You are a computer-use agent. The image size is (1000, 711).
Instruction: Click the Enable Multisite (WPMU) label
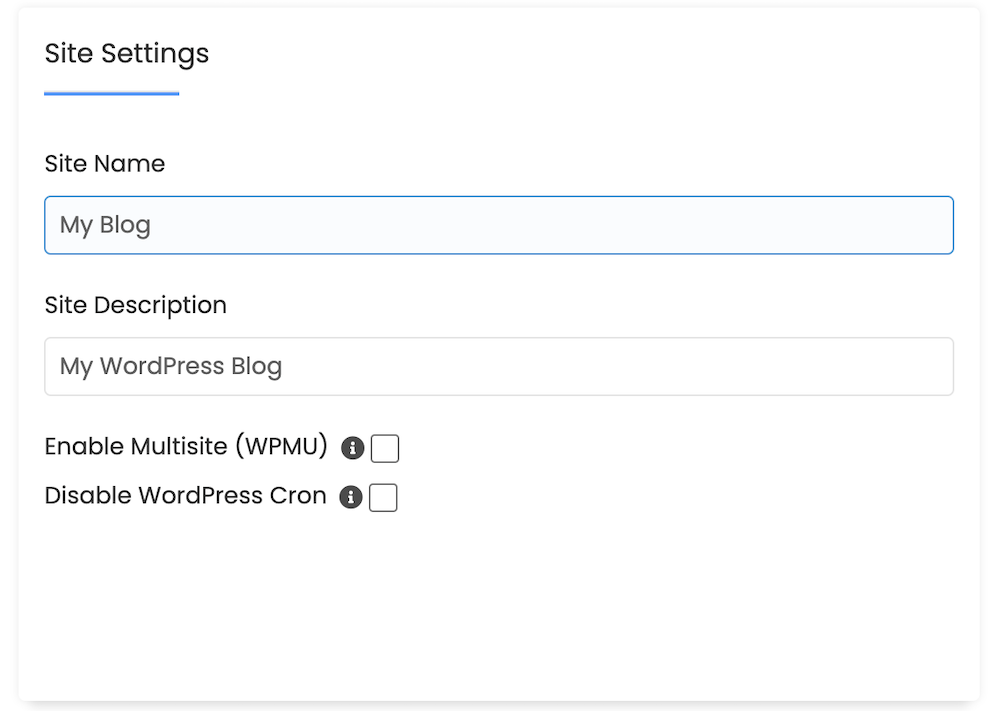pyautogui.click(x=186, y=446)
